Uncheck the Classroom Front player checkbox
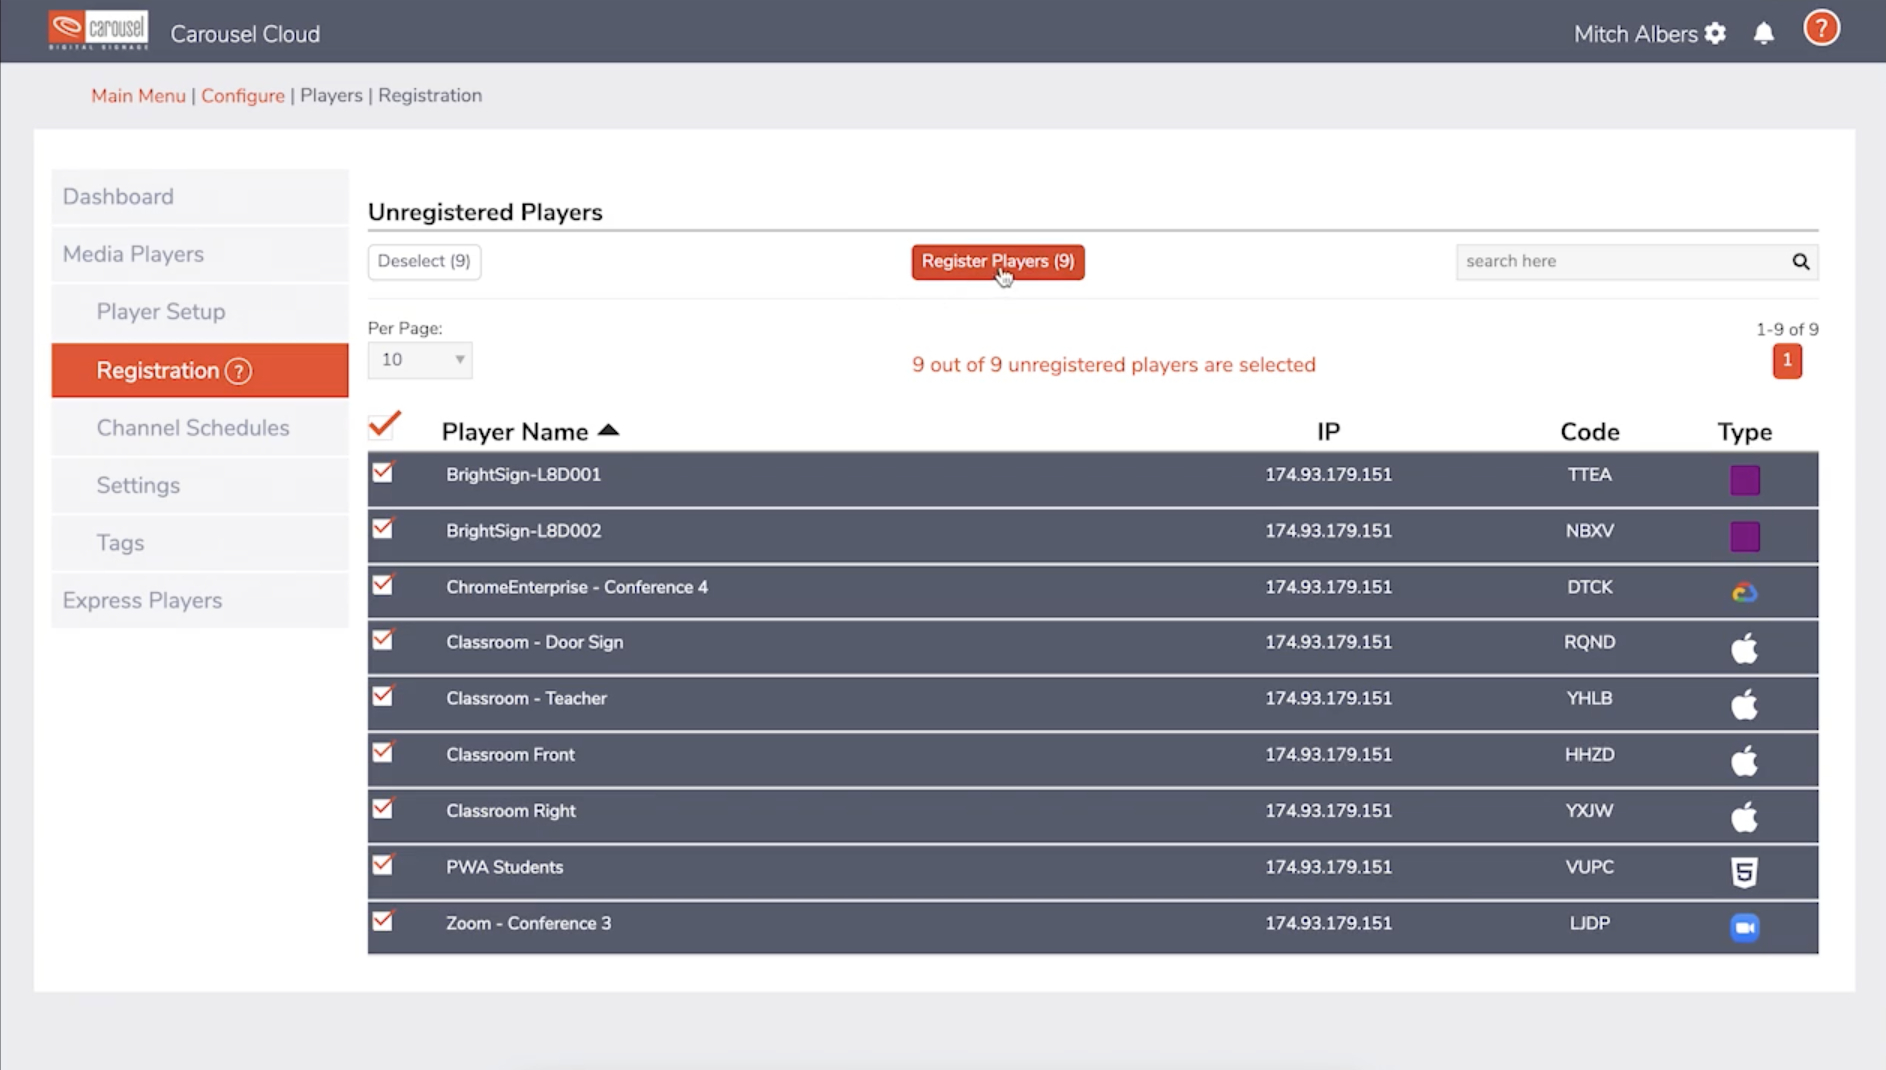Image resolution: width=1886 pixels, height=1070 pixels. 383,753
